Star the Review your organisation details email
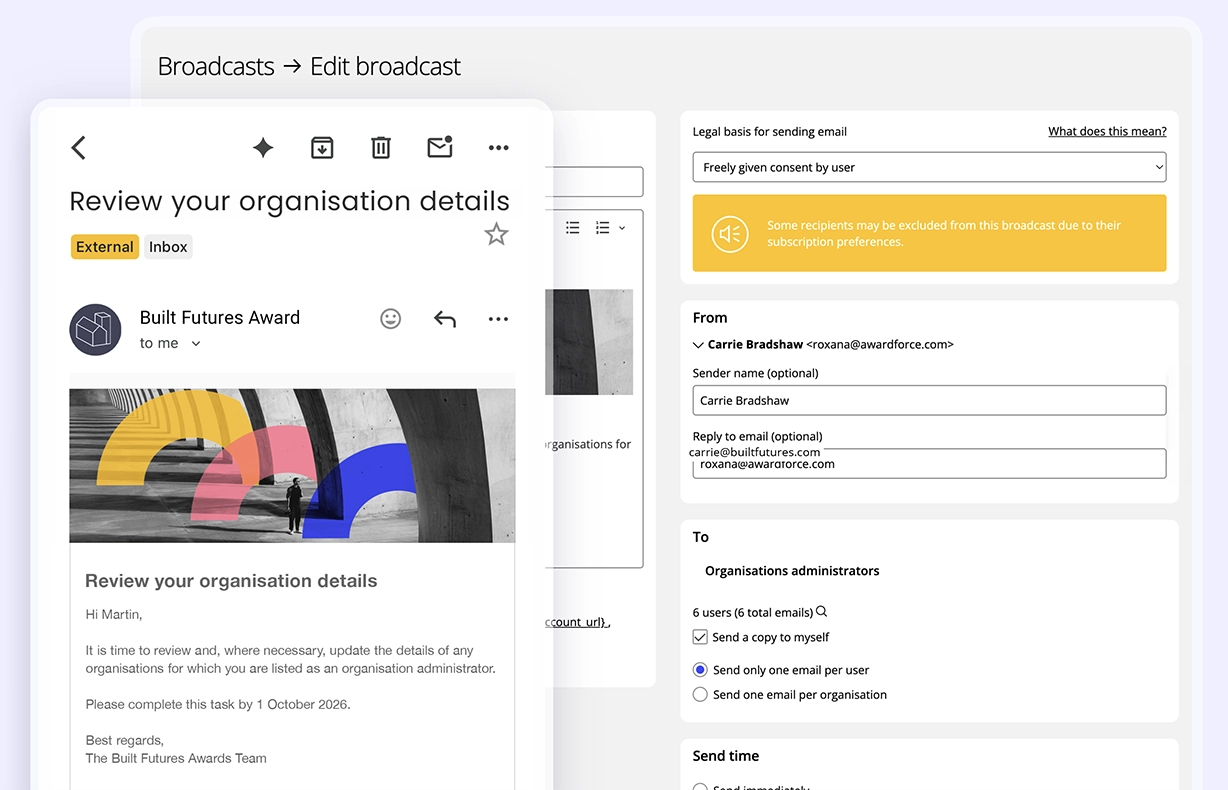 pyautogui.click(x=496, y=234)
